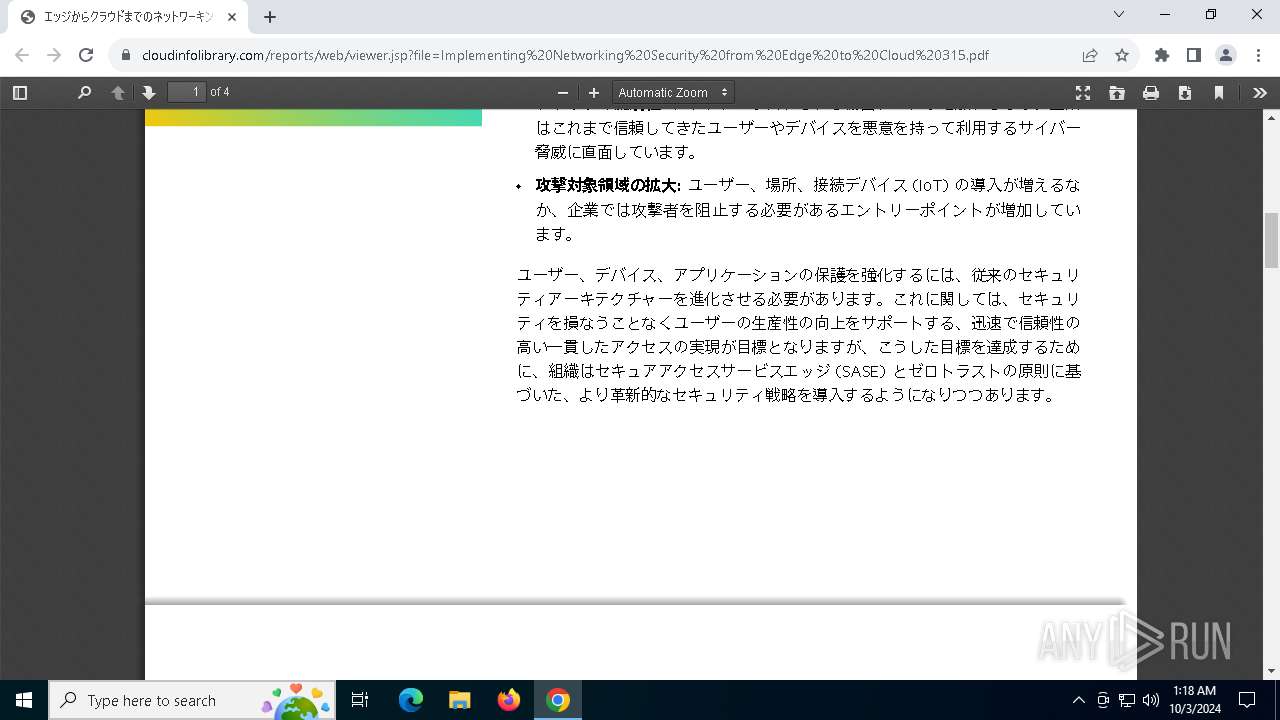The height and width of the screenshot is (720, 1280).
Task: Click bold heading 攻撃対象領域の拡大
Action: coord(608,185)
